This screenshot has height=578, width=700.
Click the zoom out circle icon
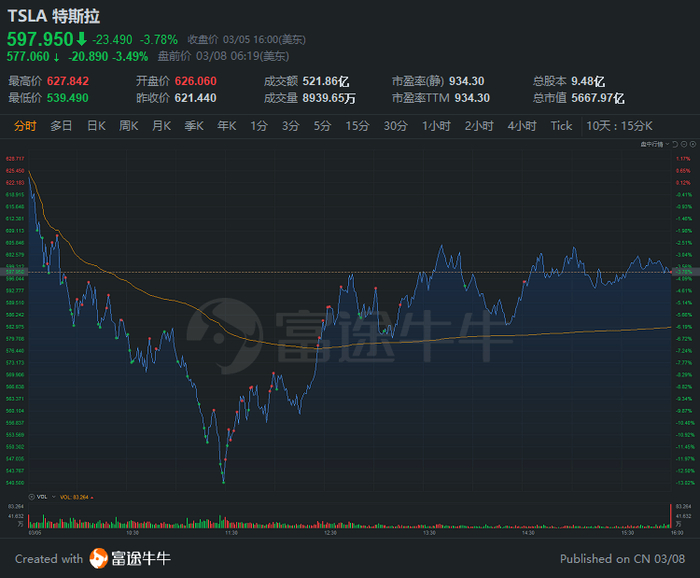[x=684, y=144]
